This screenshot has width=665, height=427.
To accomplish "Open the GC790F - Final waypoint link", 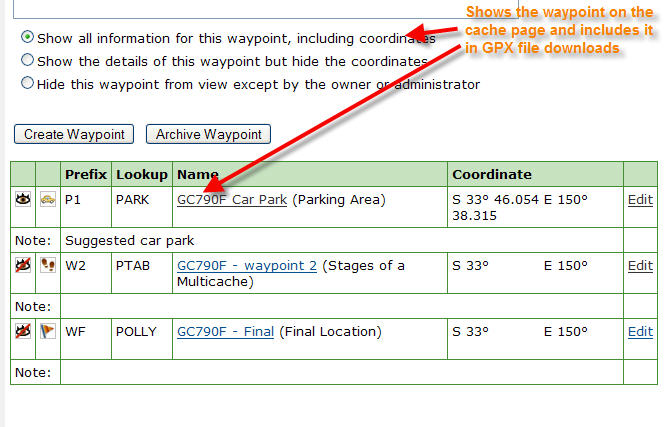I will click(x=225, y=332).
